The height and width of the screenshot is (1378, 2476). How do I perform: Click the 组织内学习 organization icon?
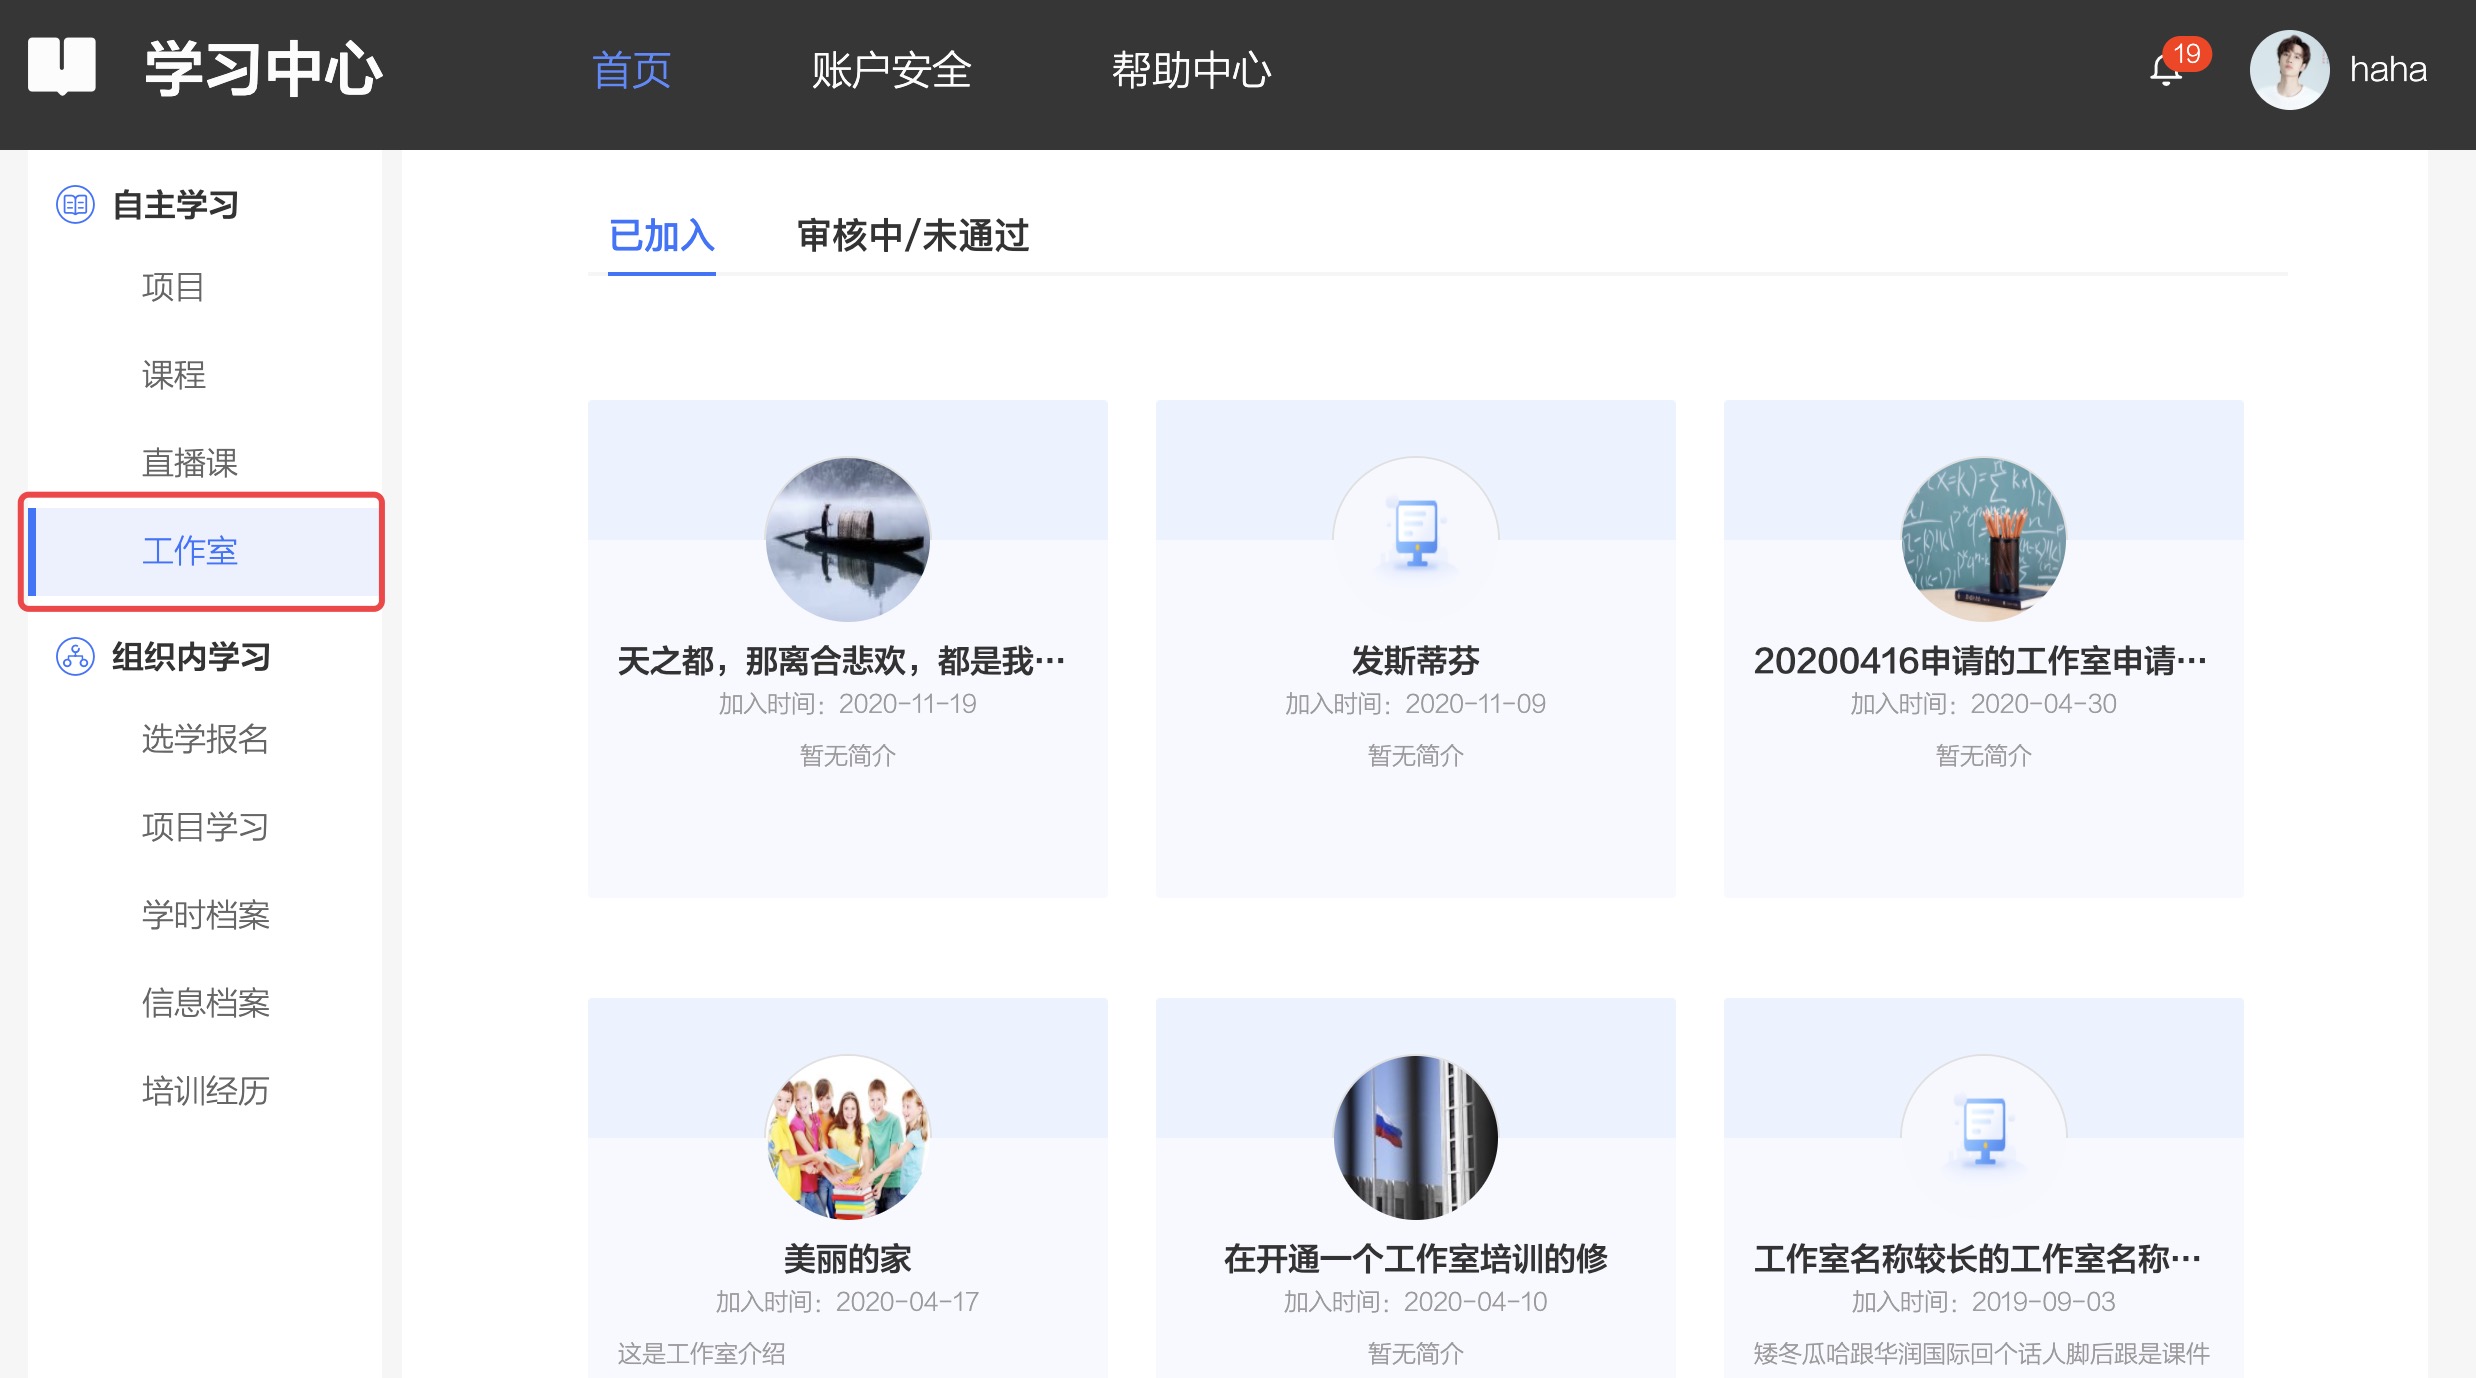coord(75,657)
